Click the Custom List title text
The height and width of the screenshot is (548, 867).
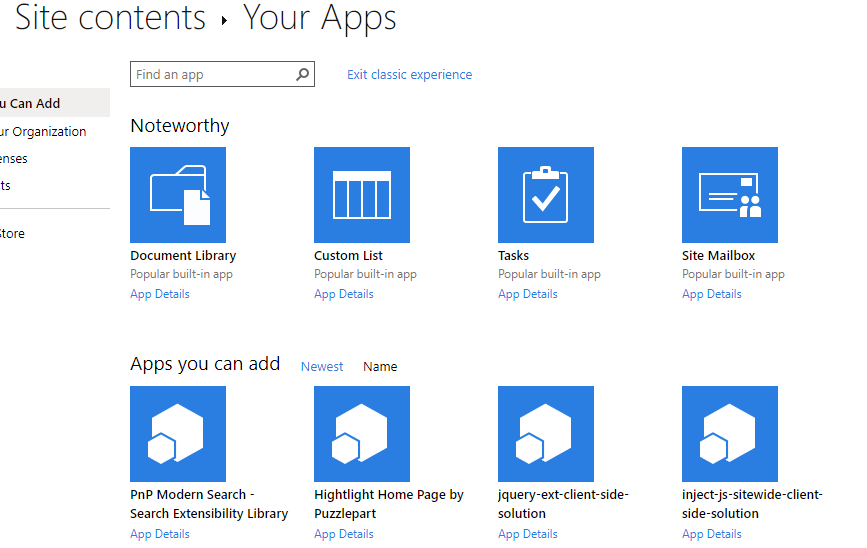pos(348,255)
